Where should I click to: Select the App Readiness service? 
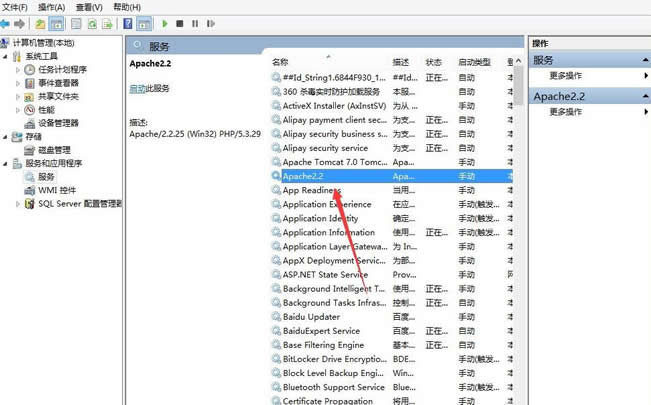click(392, 190)
